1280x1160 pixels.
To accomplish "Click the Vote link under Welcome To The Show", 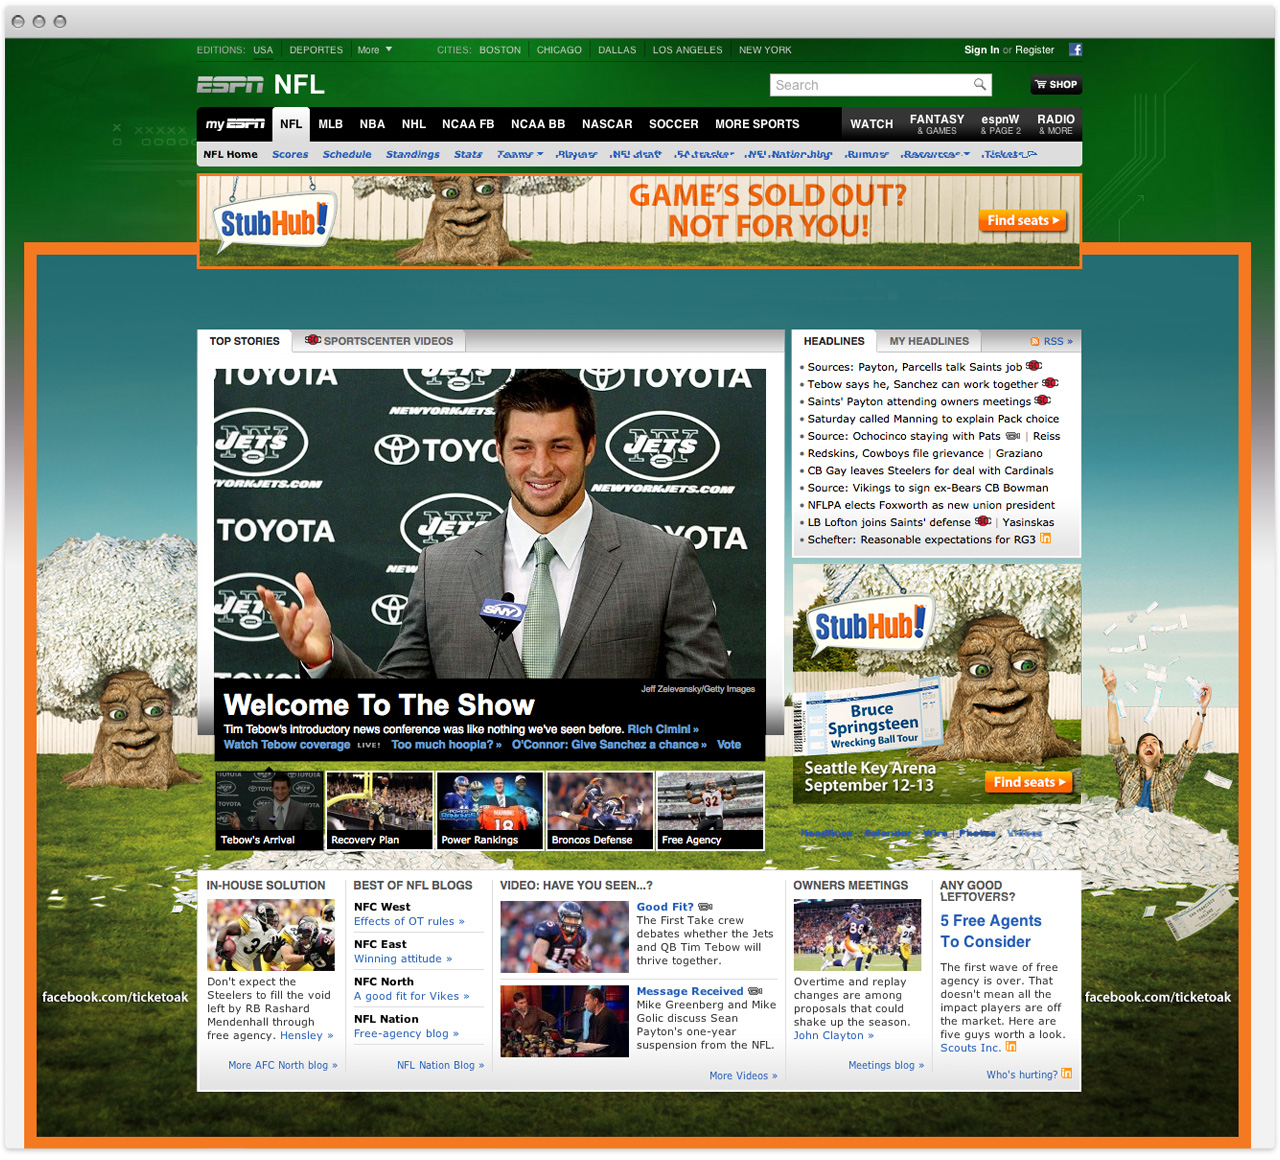I will pos(729,745).
